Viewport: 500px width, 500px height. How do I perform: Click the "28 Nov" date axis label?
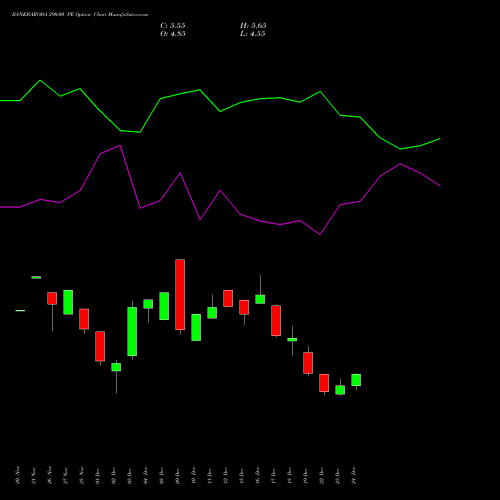point(82,475)
